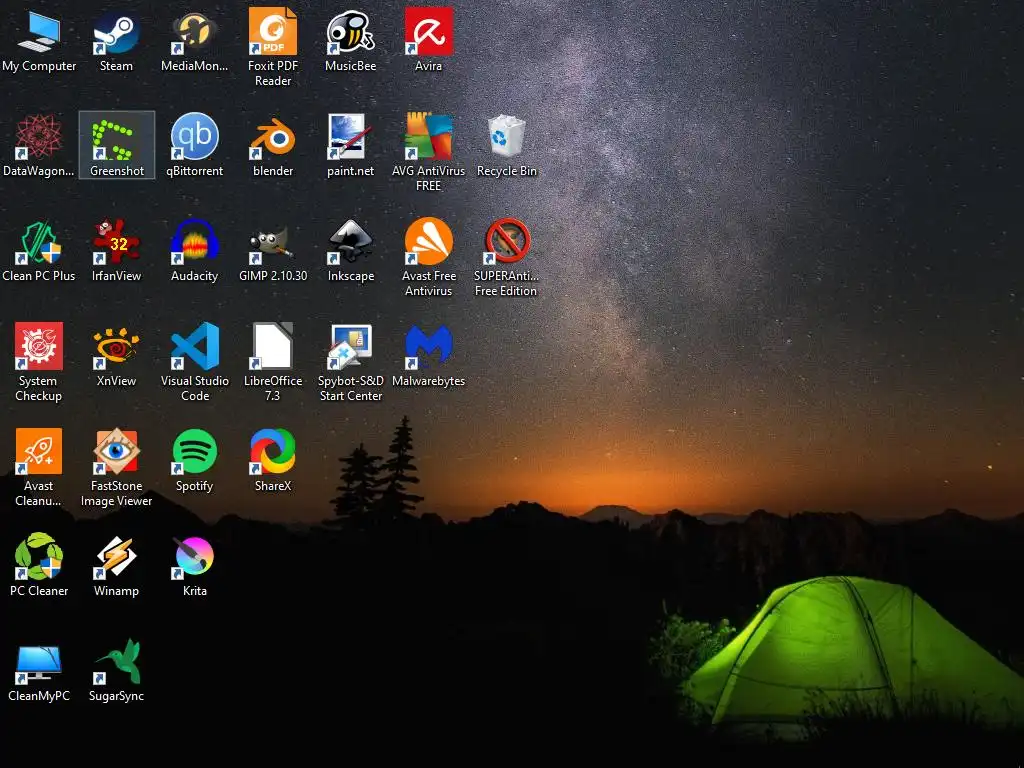1024x768 pixels.
Task: Select the Audacity shortcut icon
Action: tap(195, 242)
